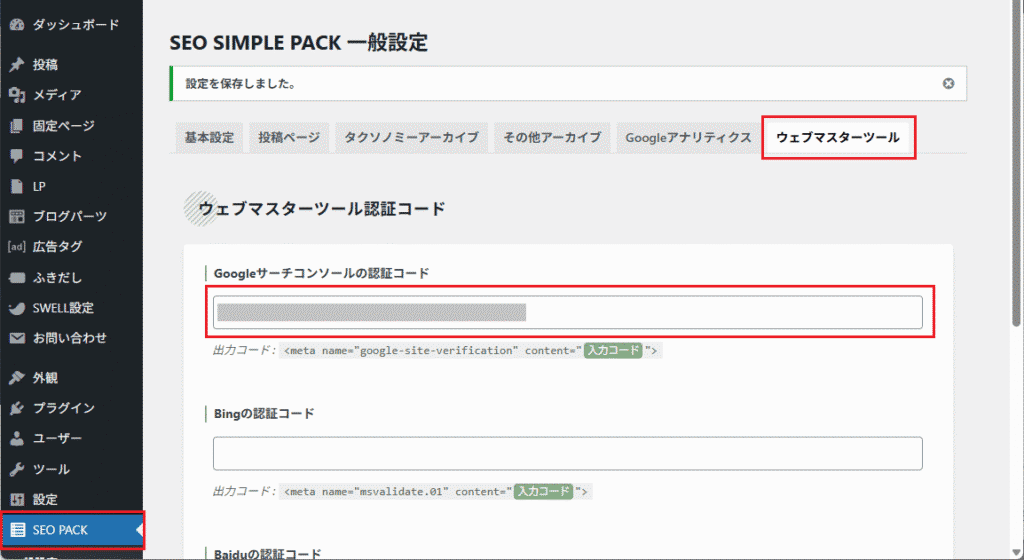Click the pushpin icon next to 投稿
The height and width of the screenshot is (560, 1024).
[17, 65]
